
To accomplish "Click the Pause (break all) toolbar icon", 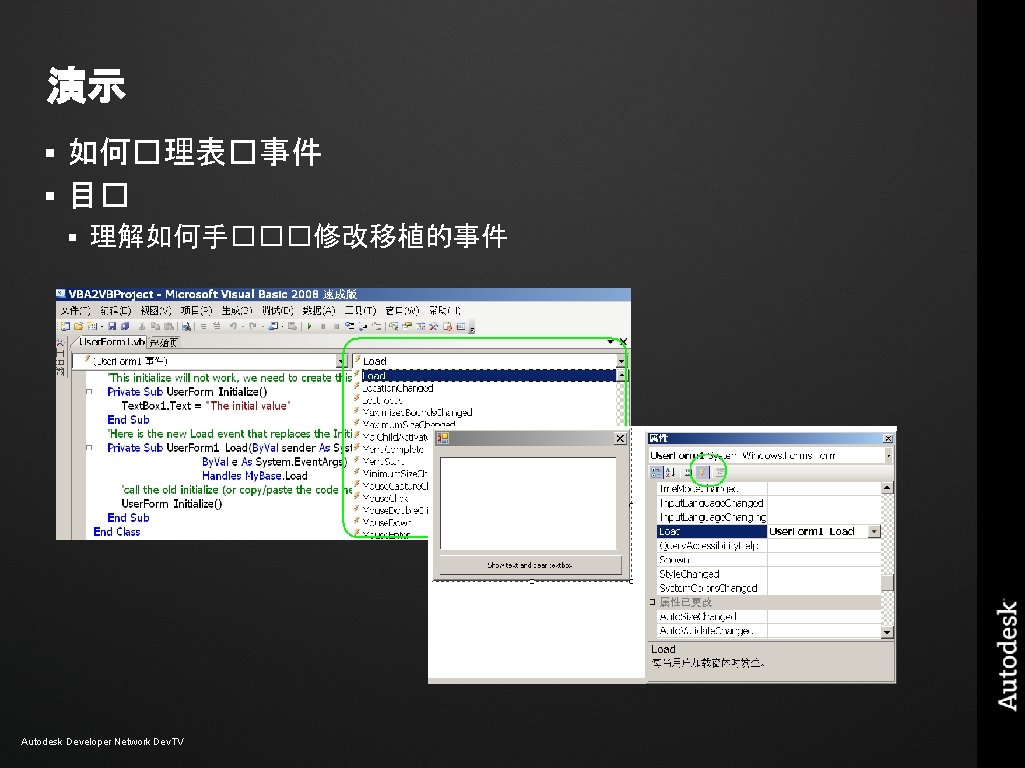I will [323, 326].
